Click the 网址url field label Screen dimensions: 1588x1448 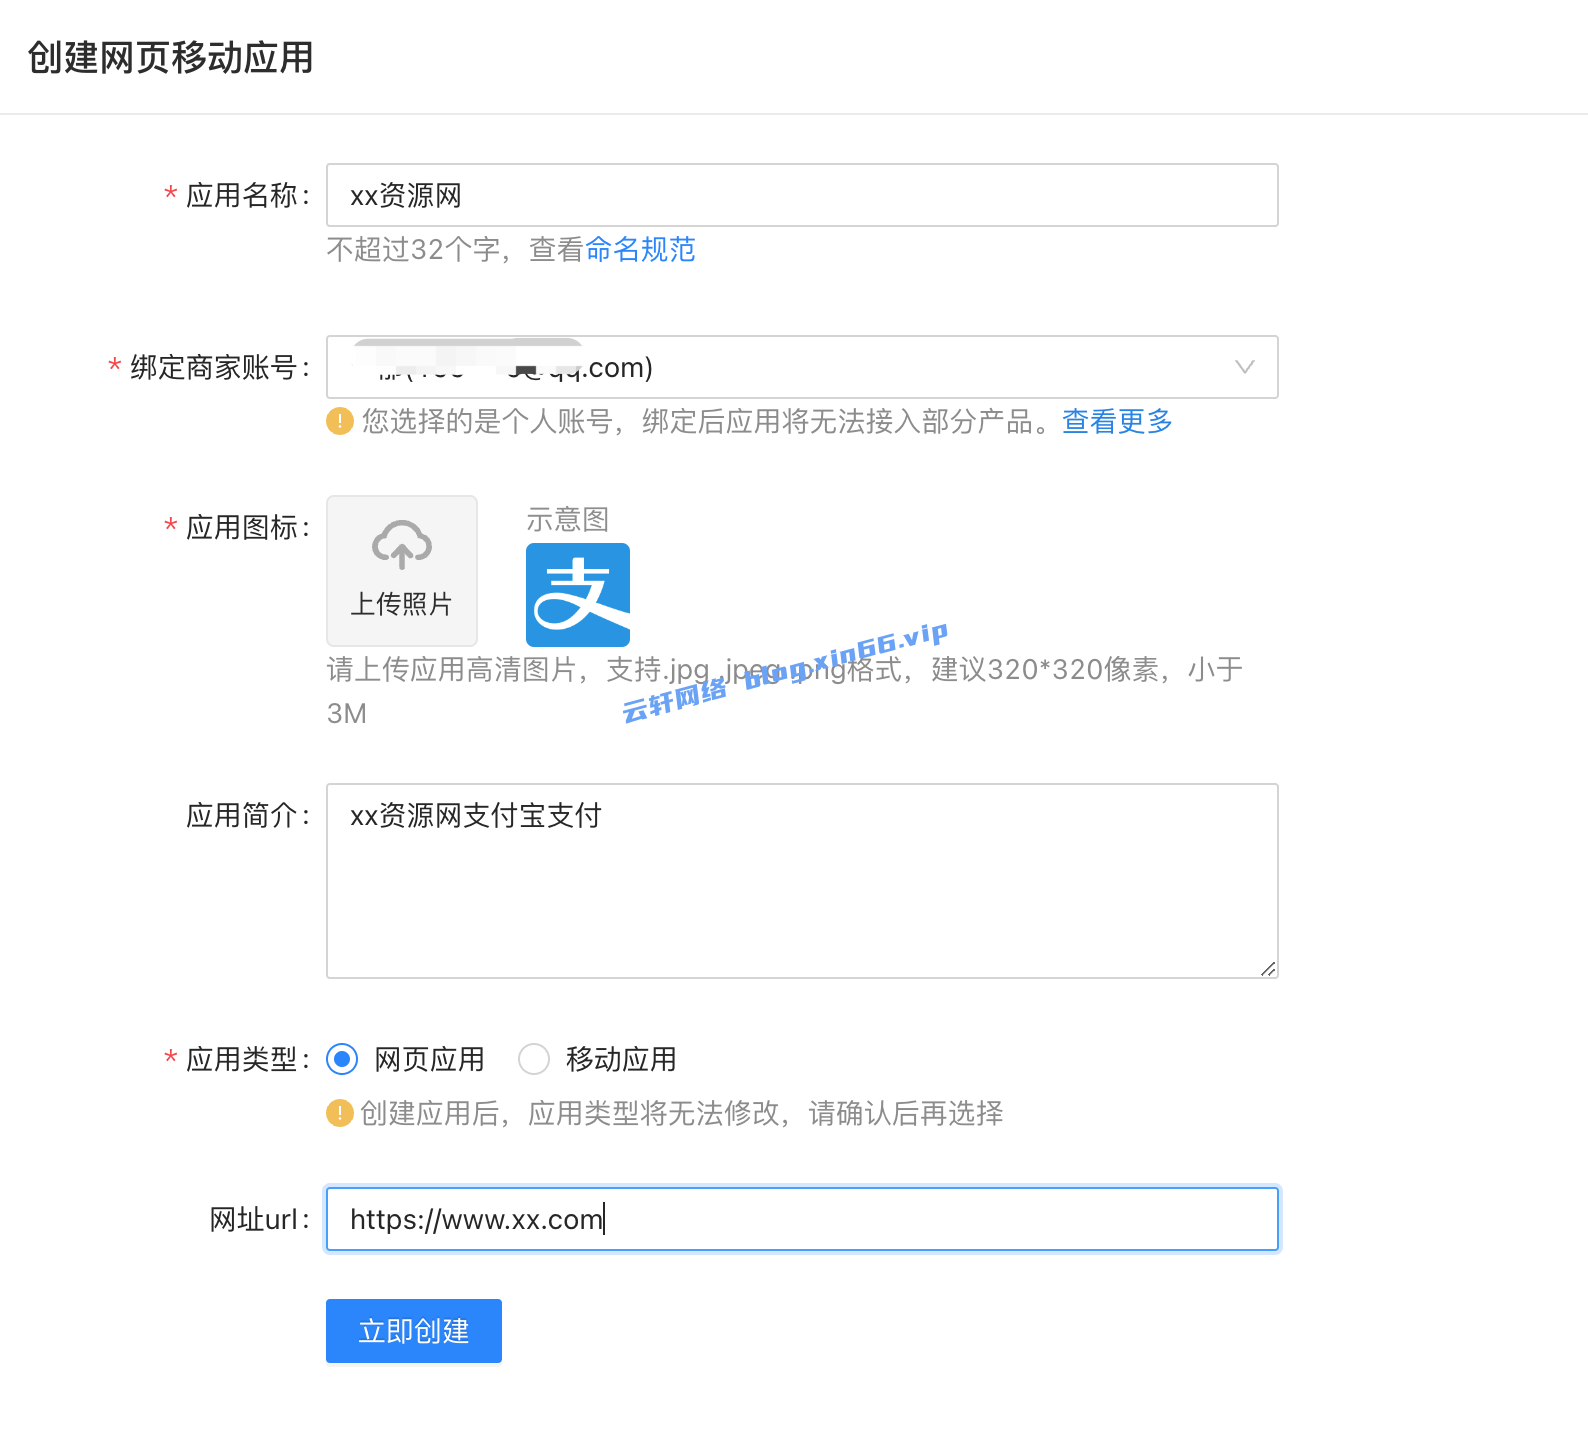tap(260, 1219)
